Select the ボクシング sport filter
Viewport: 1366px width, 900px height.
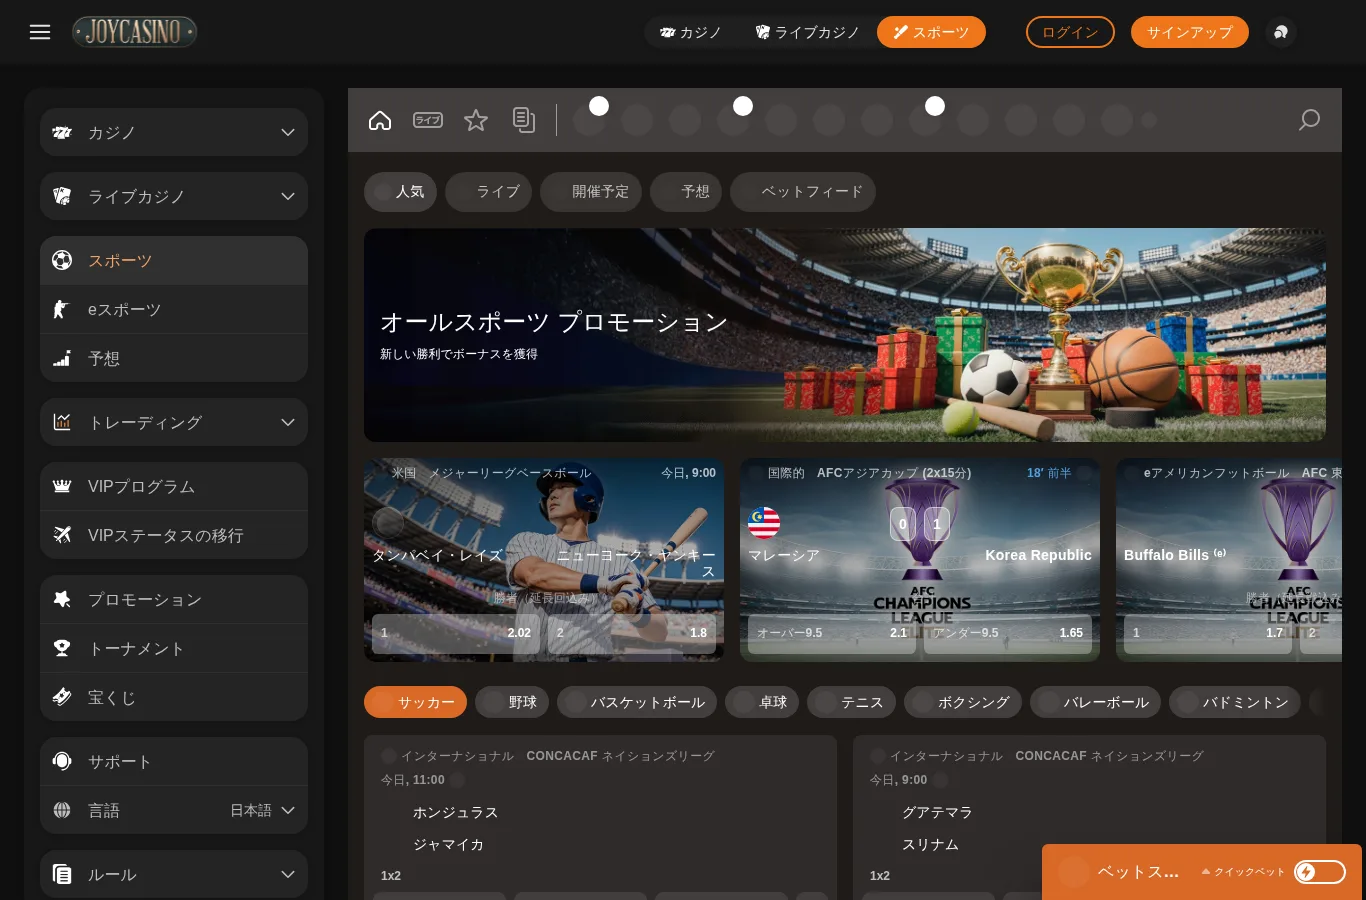click(963, 702)
